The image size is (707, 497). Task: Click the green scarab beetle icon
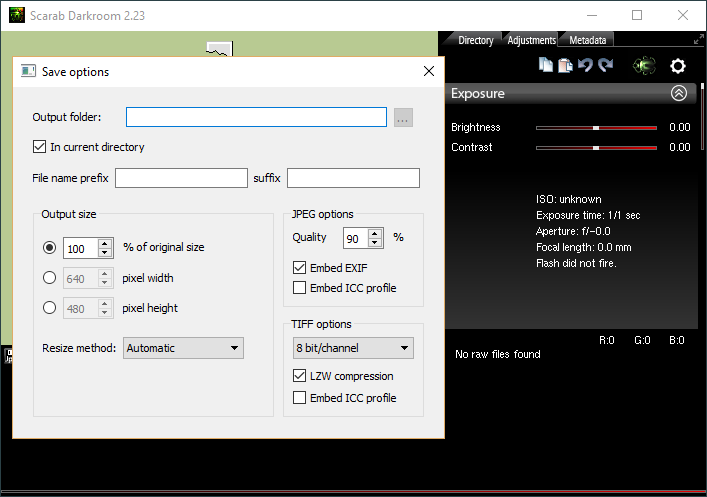[644, 66]
